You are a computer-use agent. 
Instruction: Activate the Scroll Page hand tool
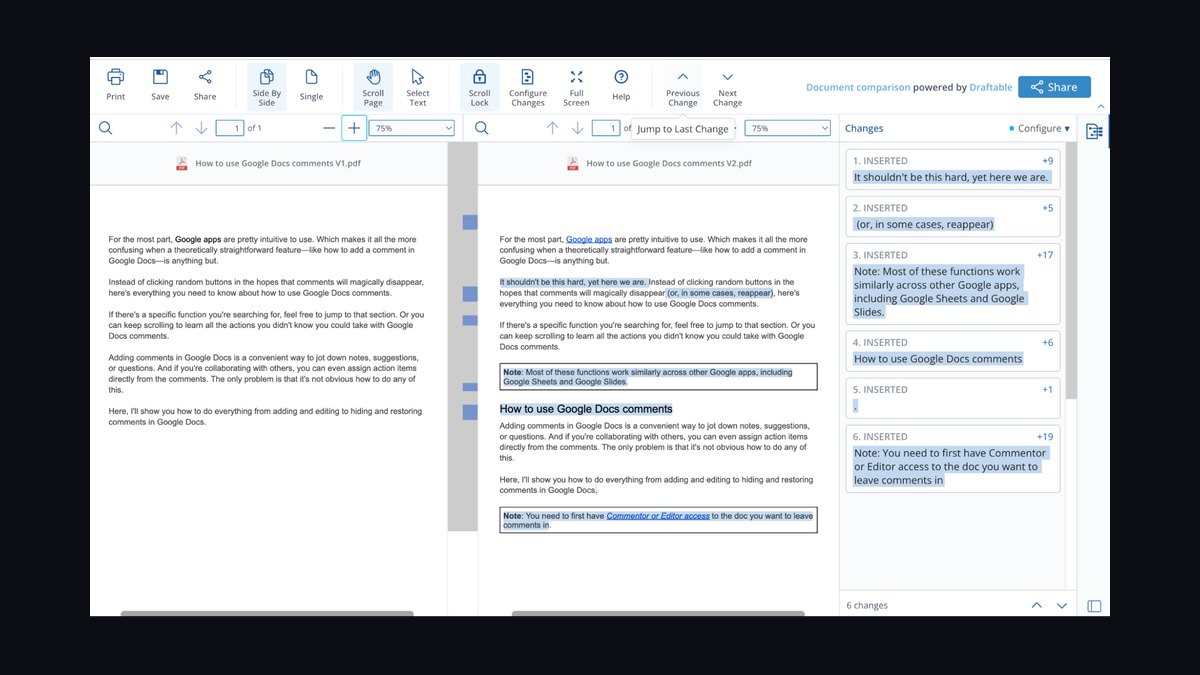coord(373,87)
